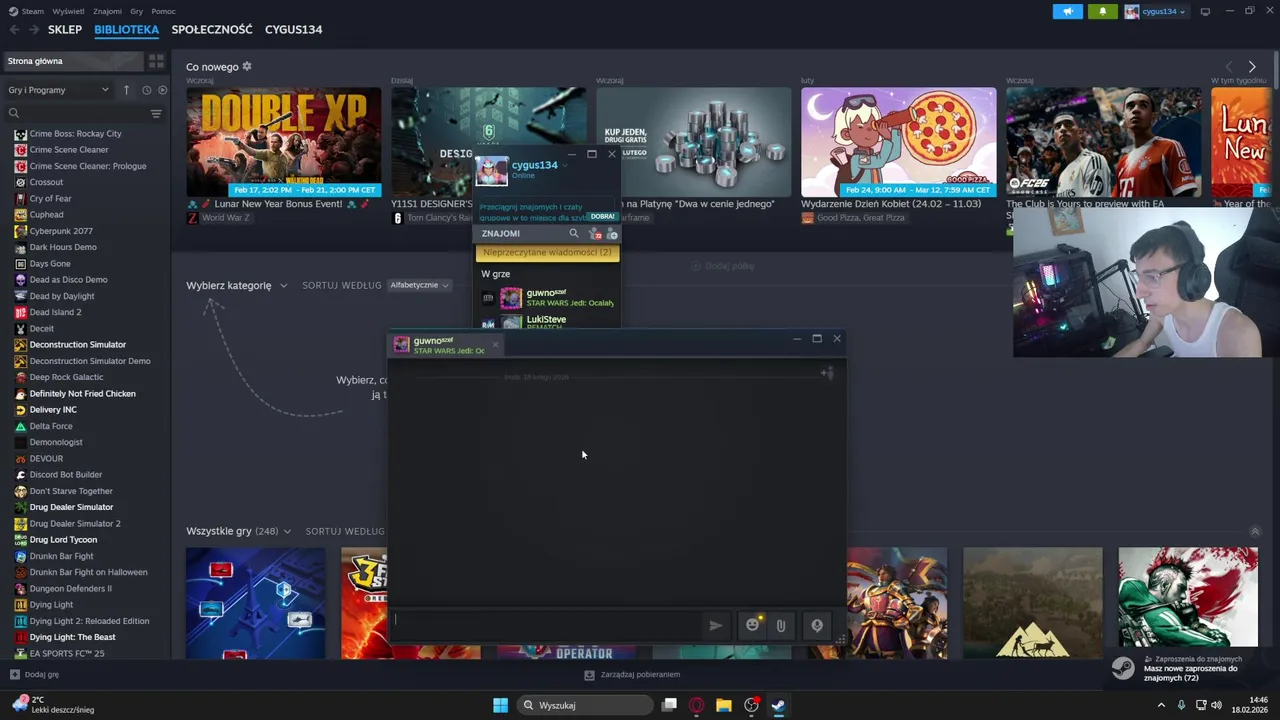Open Nieprzeczytane wiadomości (2) banner

click(547, 252)
